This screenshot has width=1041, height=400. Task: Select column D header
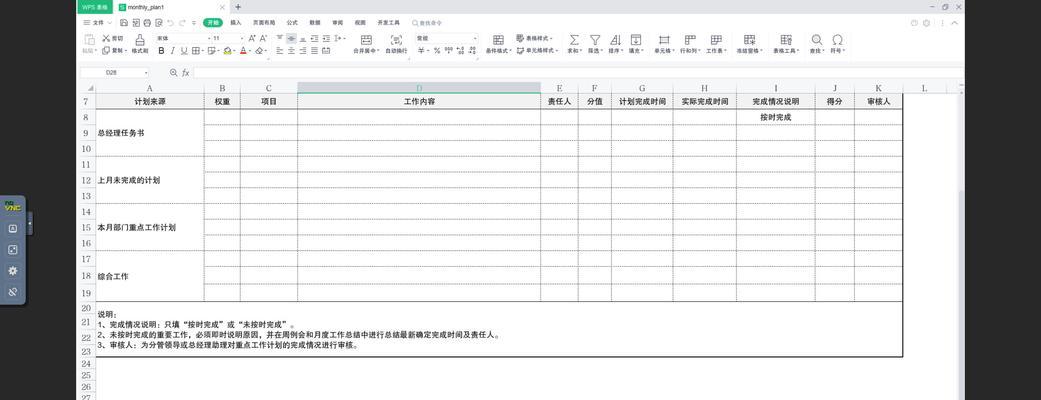(x=419, y=88)
